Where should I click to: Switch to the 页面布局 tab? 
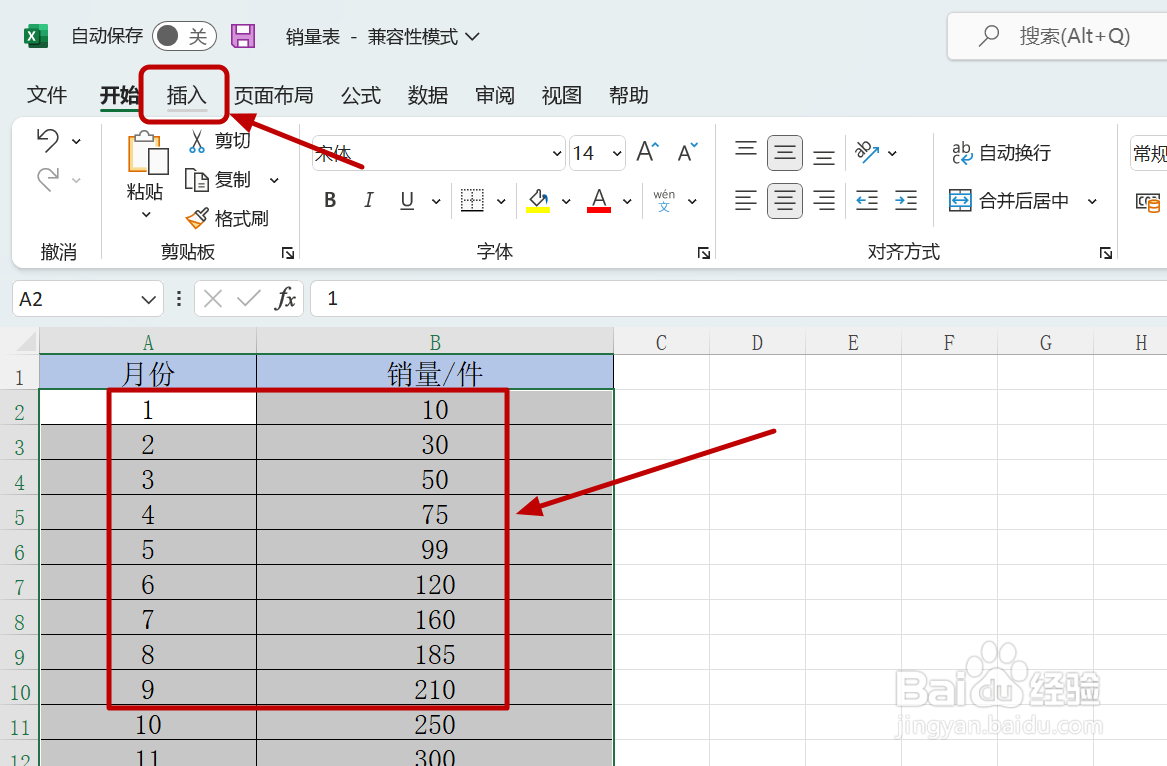274,95
